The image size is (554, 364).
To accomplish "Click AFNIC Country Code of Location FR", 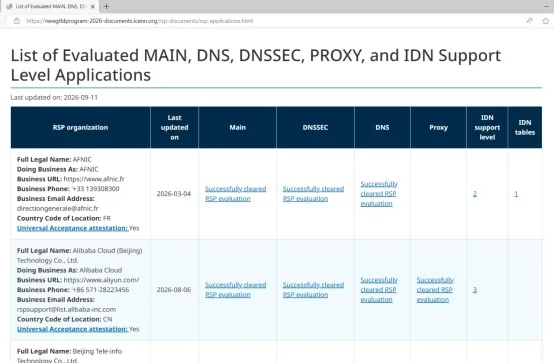I will (x=64, y=218).
